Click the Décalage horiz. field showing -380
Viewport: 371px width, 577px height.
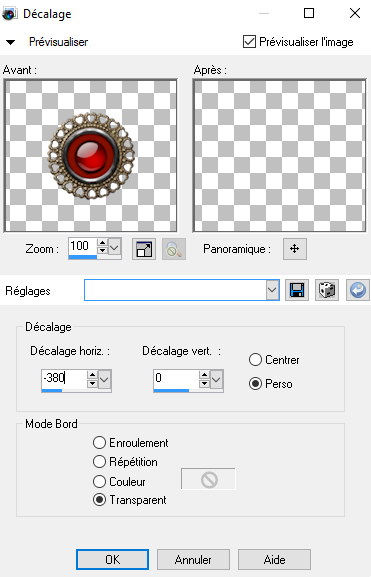tap(64, 378)
